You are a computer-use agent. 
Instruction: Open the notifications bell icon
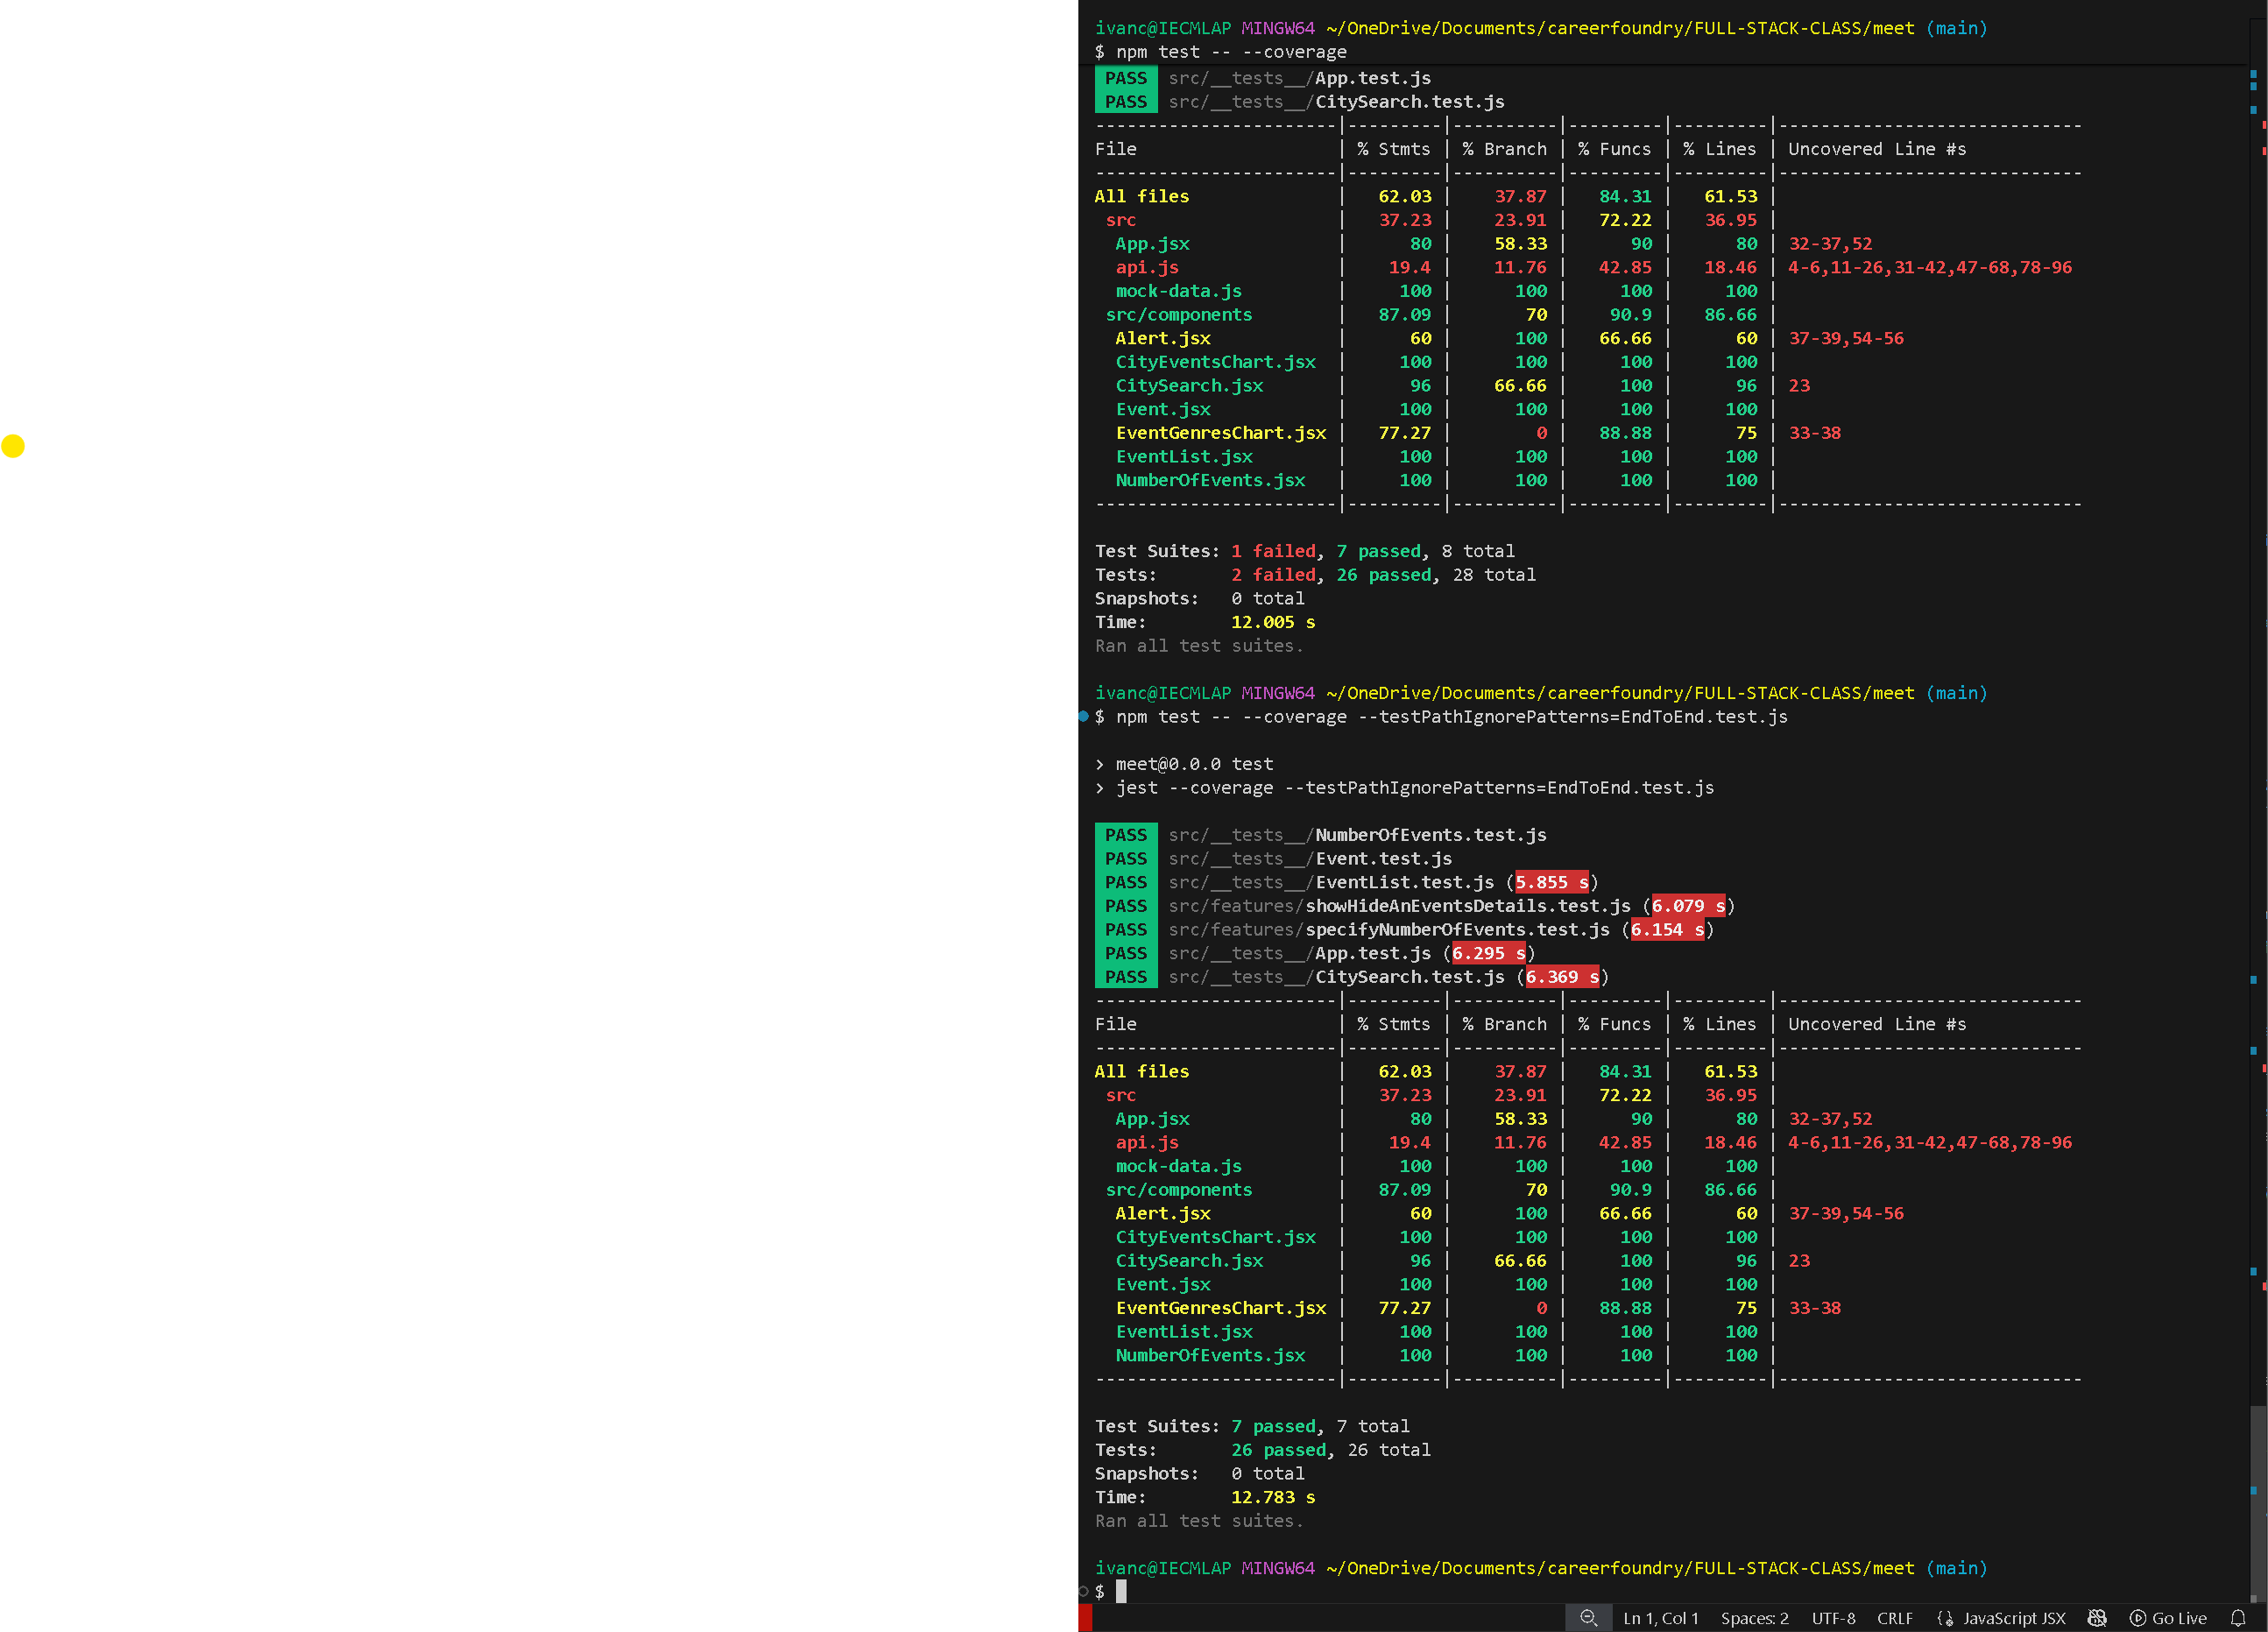tap(2239, 1617)
